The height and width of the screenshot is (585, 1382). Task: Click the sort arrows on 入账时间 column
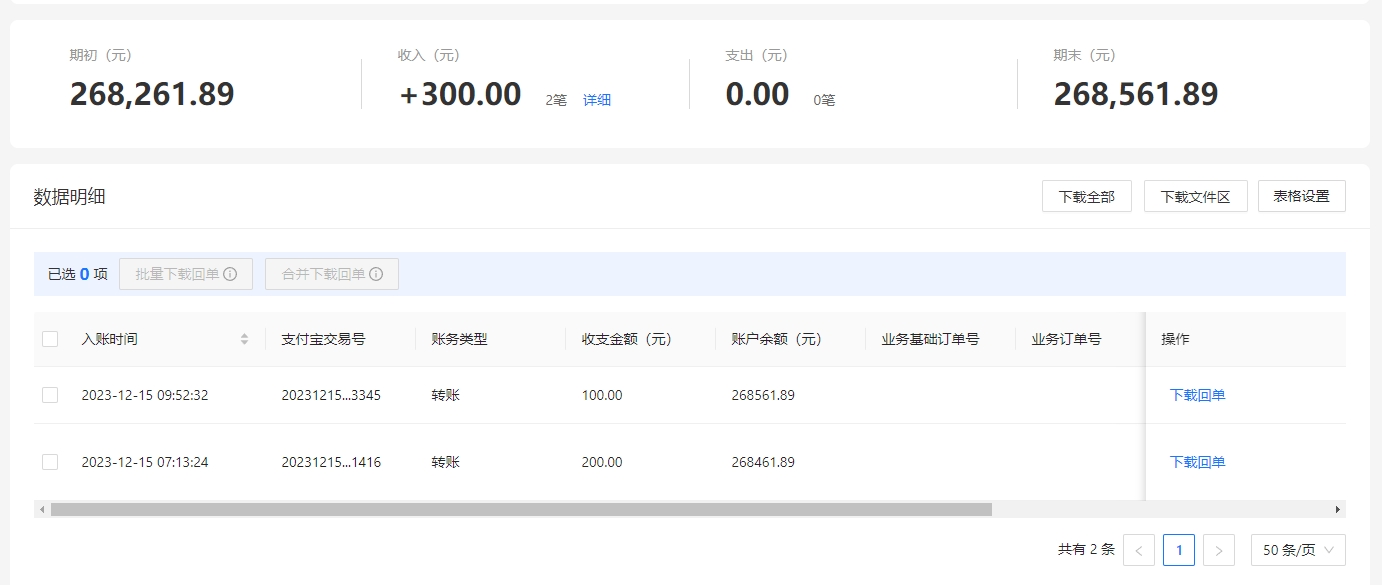244,339
